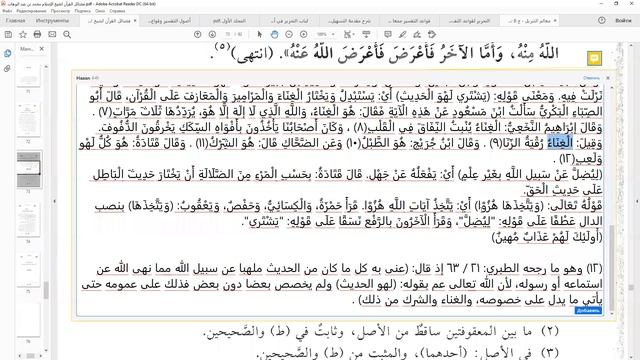The height and width of the screenshot is (360, 640).
Task: Close the thumbnails side panel
Action: [42, 49]
